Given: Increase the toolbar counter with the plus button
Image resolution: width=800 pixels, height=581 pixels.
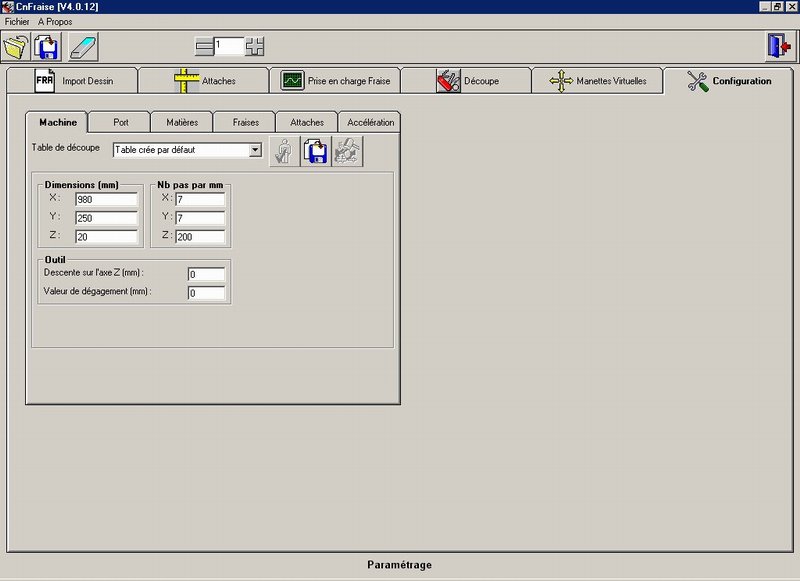Looking at the screenshot, I should [255, 47].
